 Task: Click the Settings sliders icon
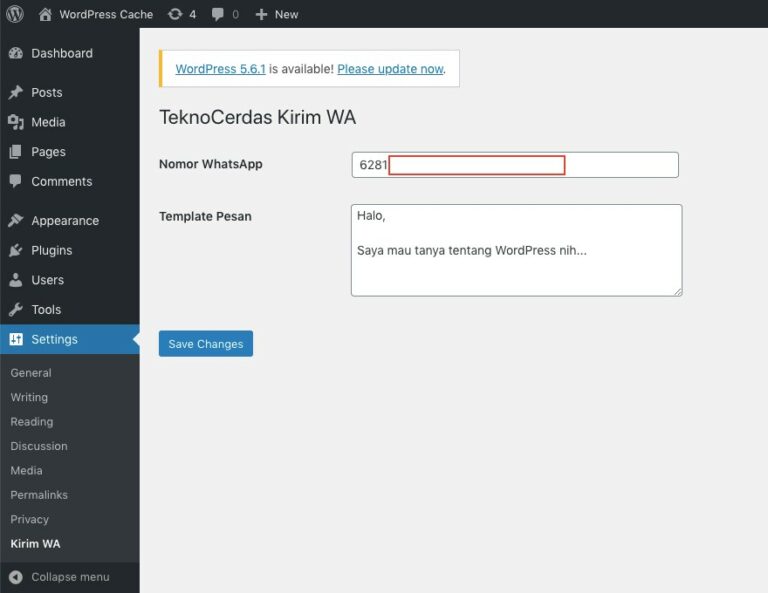tap(16, 339)
